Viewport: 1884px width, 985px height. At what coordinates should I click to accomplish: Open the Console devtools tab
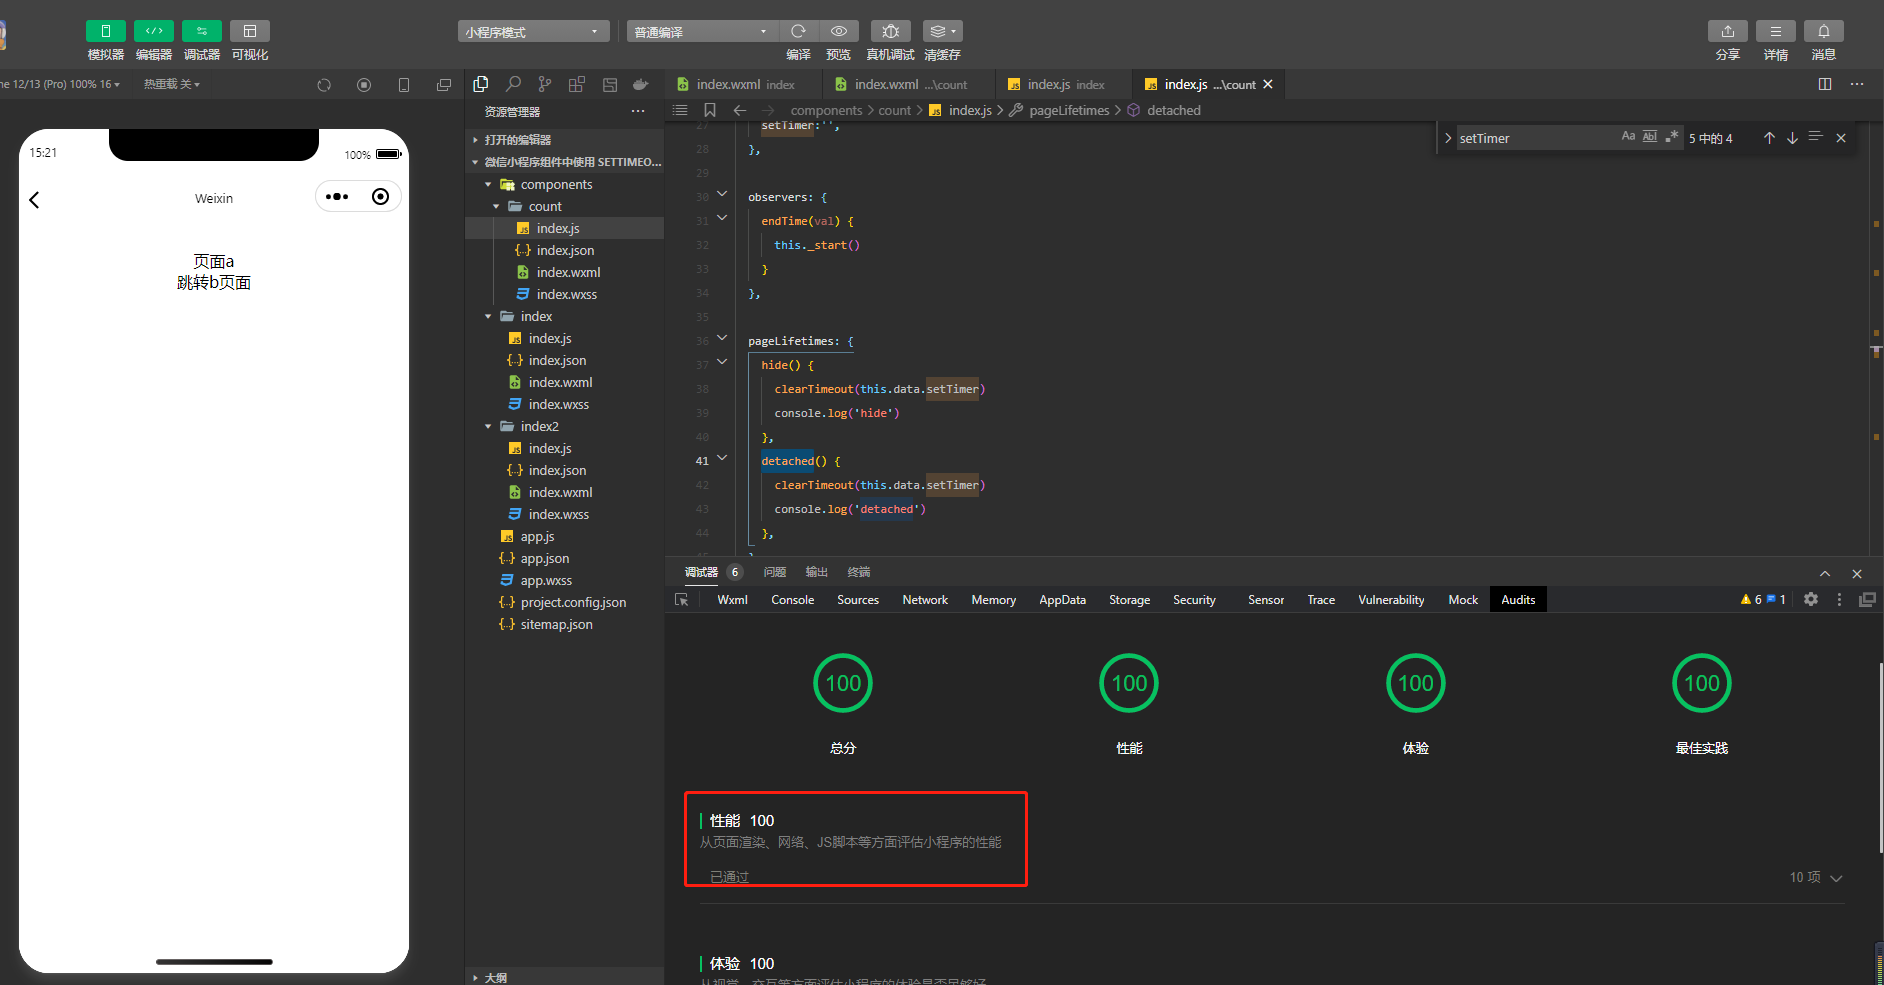tap(792, 600)
